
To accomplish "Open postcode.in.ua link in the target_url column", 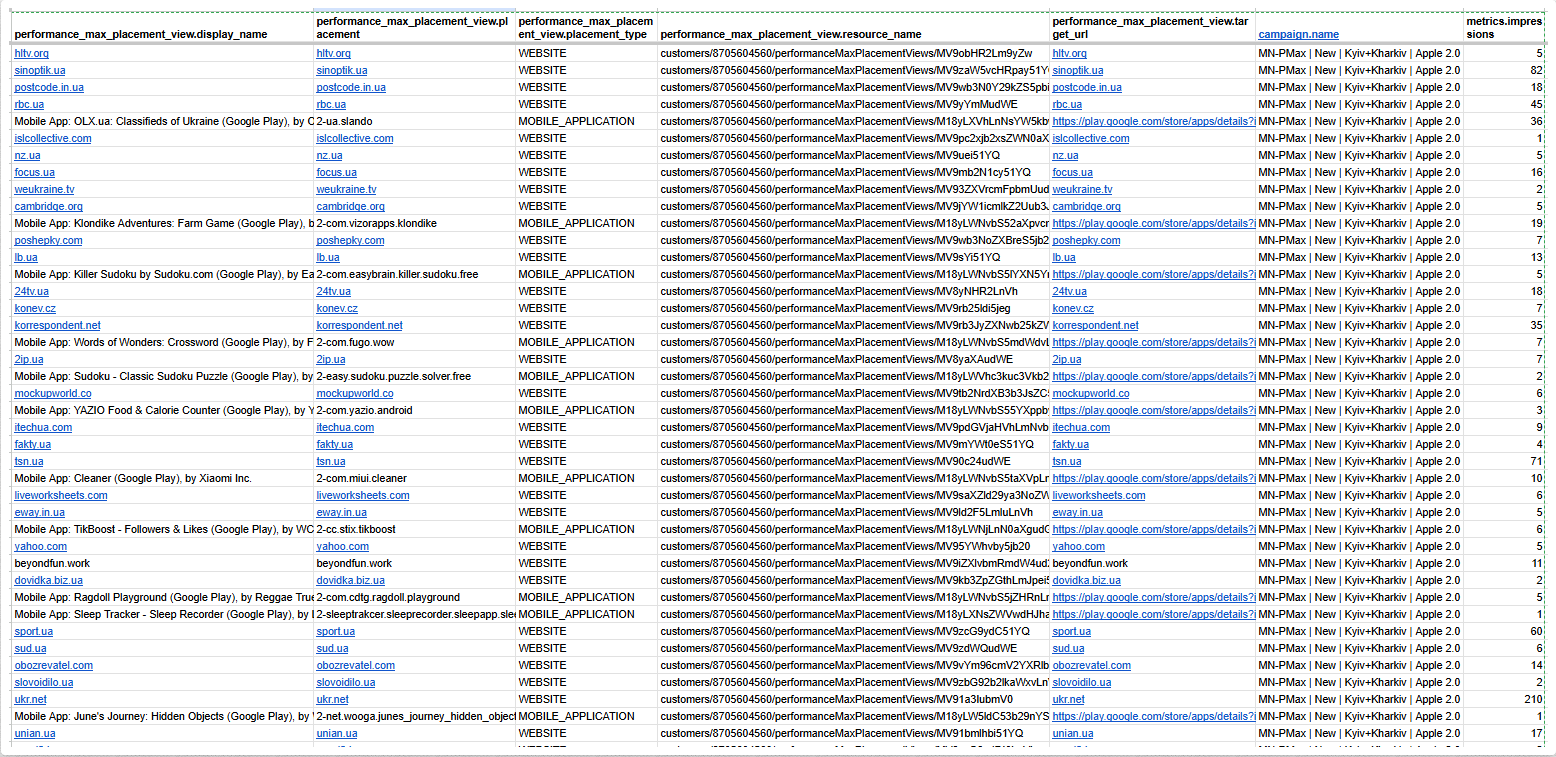I will pyautogui.click(x=1087, y=87).
